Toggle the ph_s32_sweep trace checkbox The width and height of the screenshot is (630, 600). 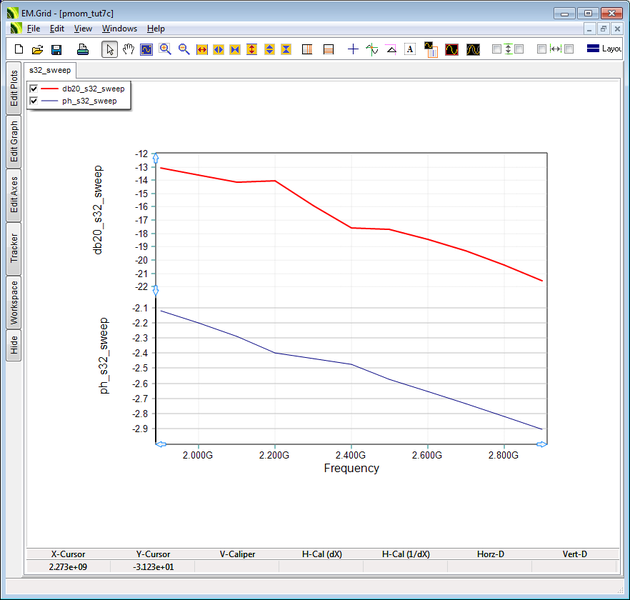pos(34,101)
